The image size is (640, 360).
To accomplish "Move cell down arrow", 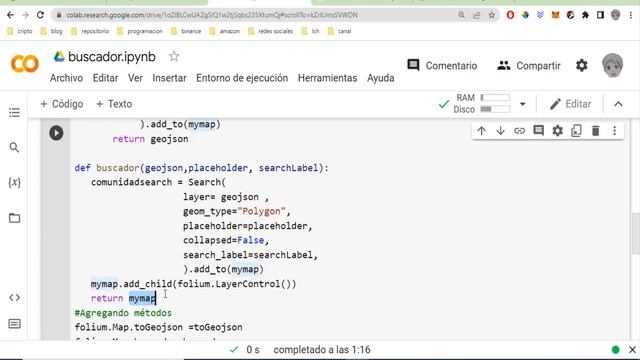I will click(x=500, y=131).
